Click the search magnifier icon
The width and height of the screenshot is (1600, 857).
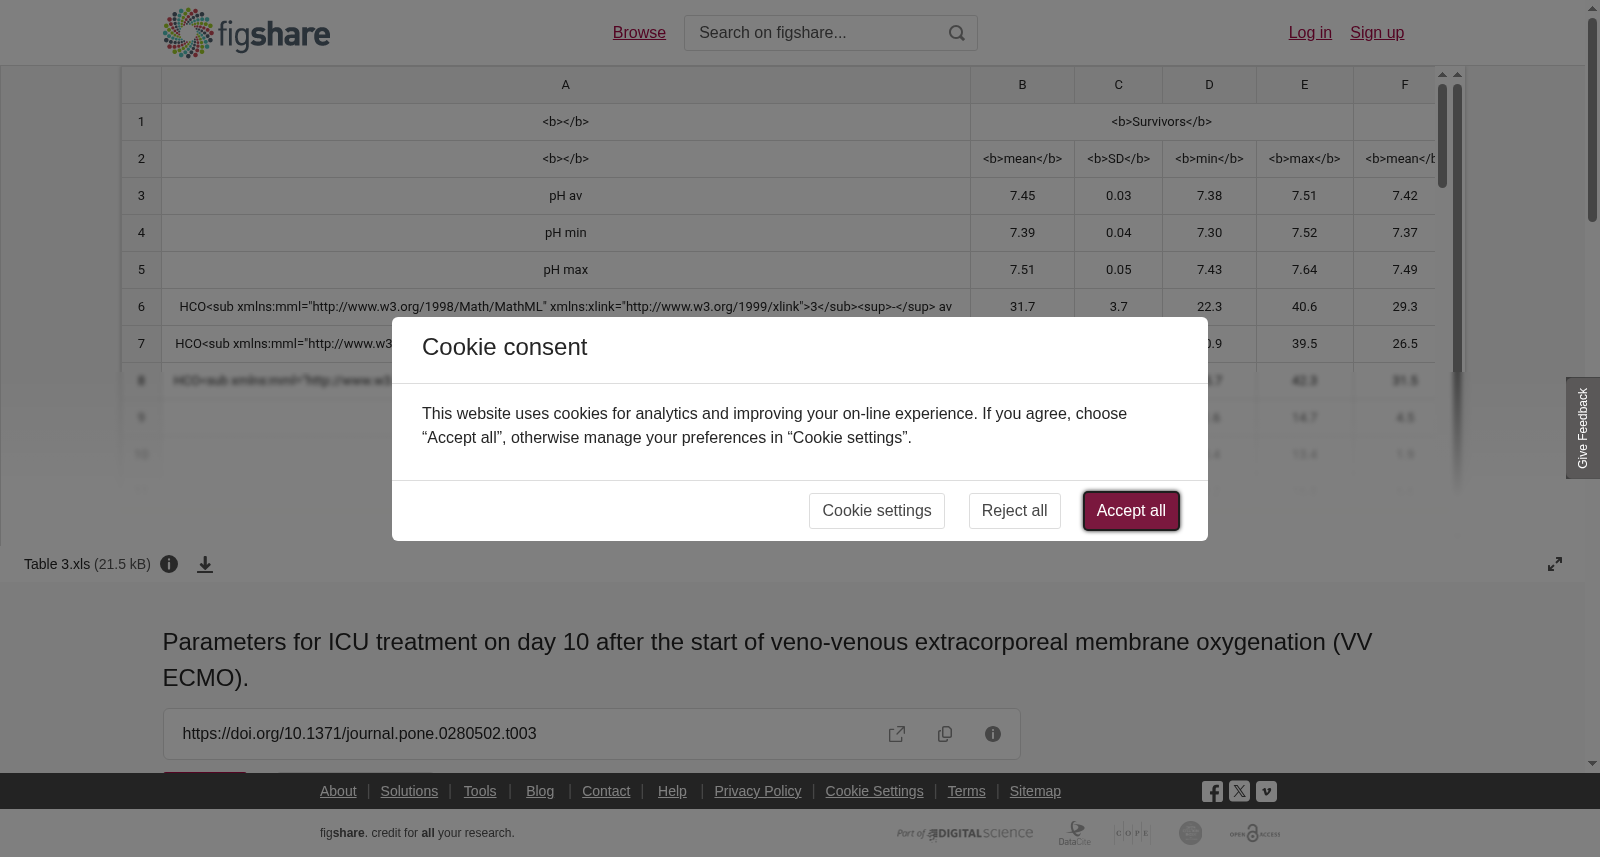click(x=957, y=33)
